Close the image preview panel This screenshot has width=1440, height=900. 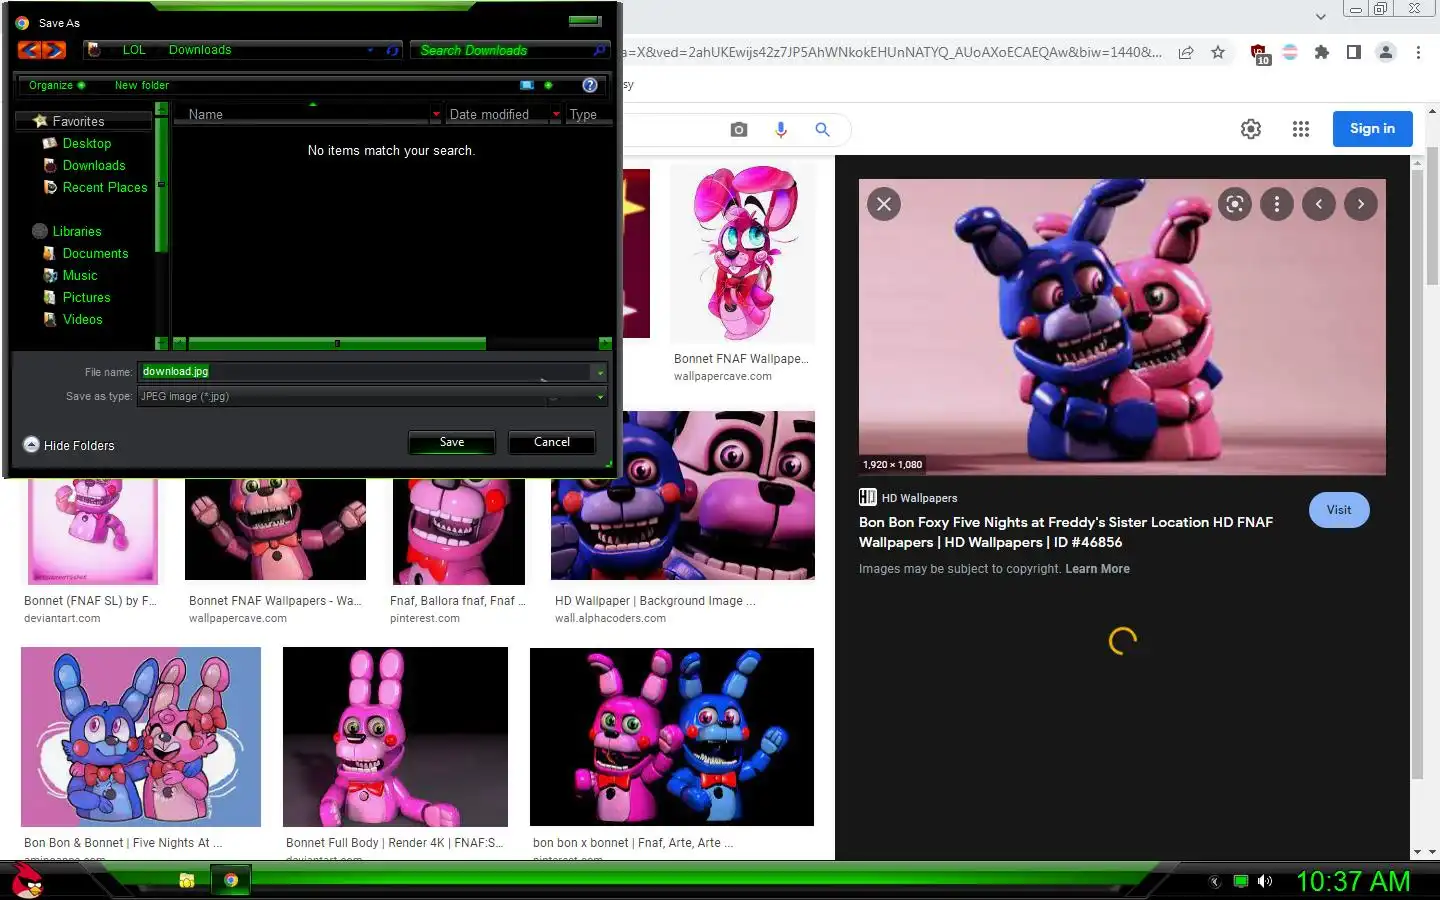884,204
